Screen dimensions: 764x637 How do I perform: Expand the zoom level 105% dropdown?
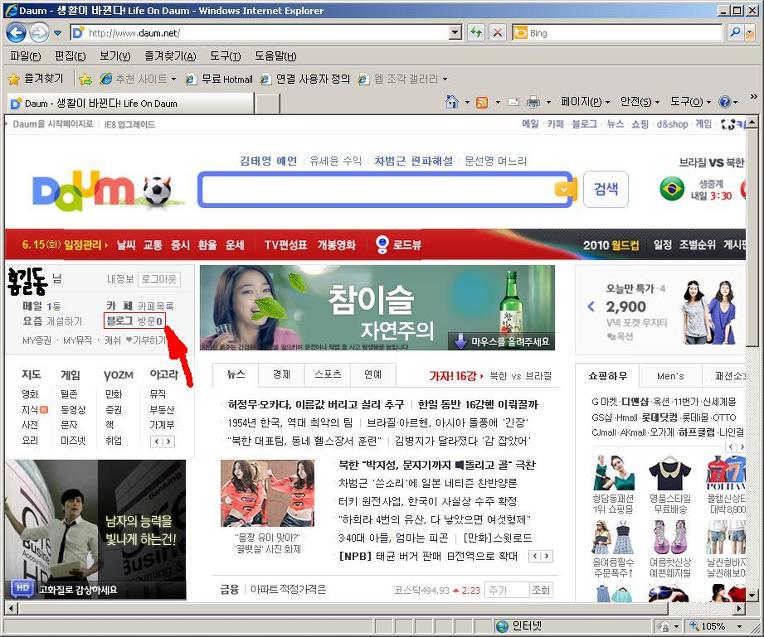tap(740, 626)
